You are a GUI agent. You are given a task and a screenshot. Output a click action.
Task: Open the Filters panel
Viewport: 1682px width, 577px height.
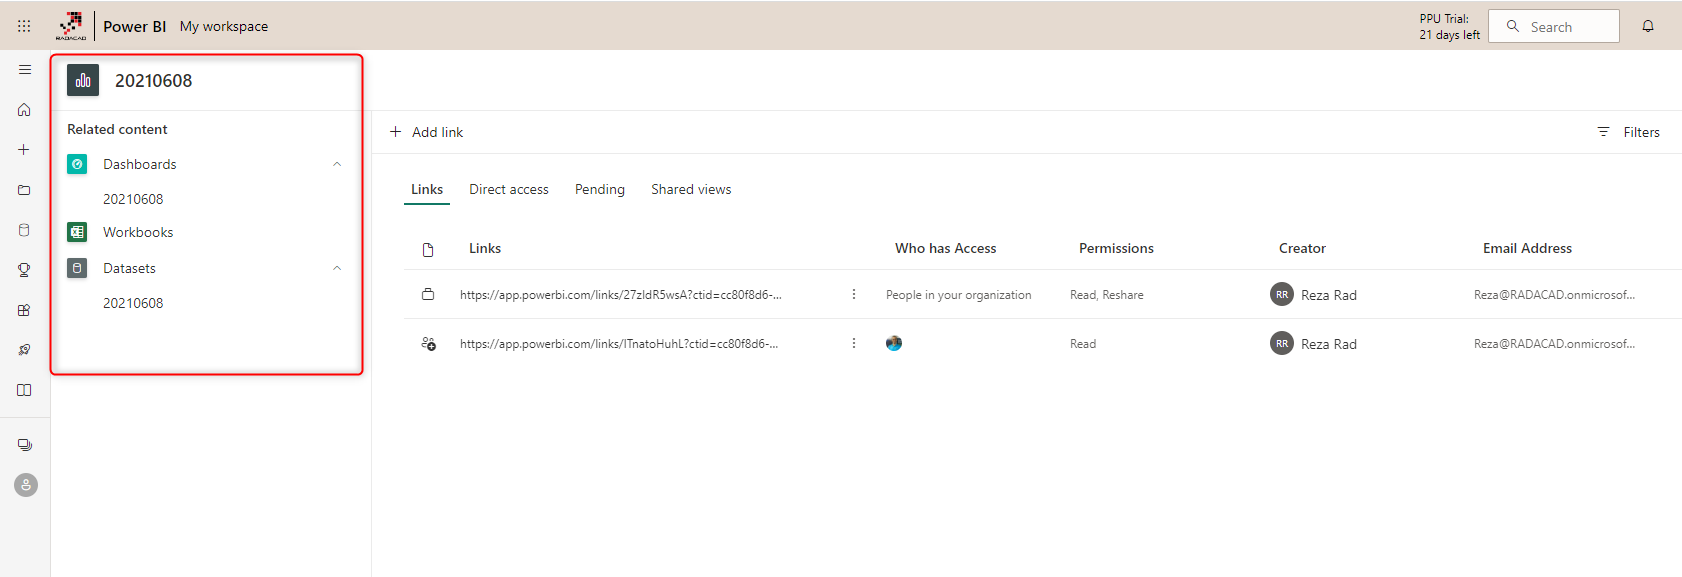[1629, 132]
